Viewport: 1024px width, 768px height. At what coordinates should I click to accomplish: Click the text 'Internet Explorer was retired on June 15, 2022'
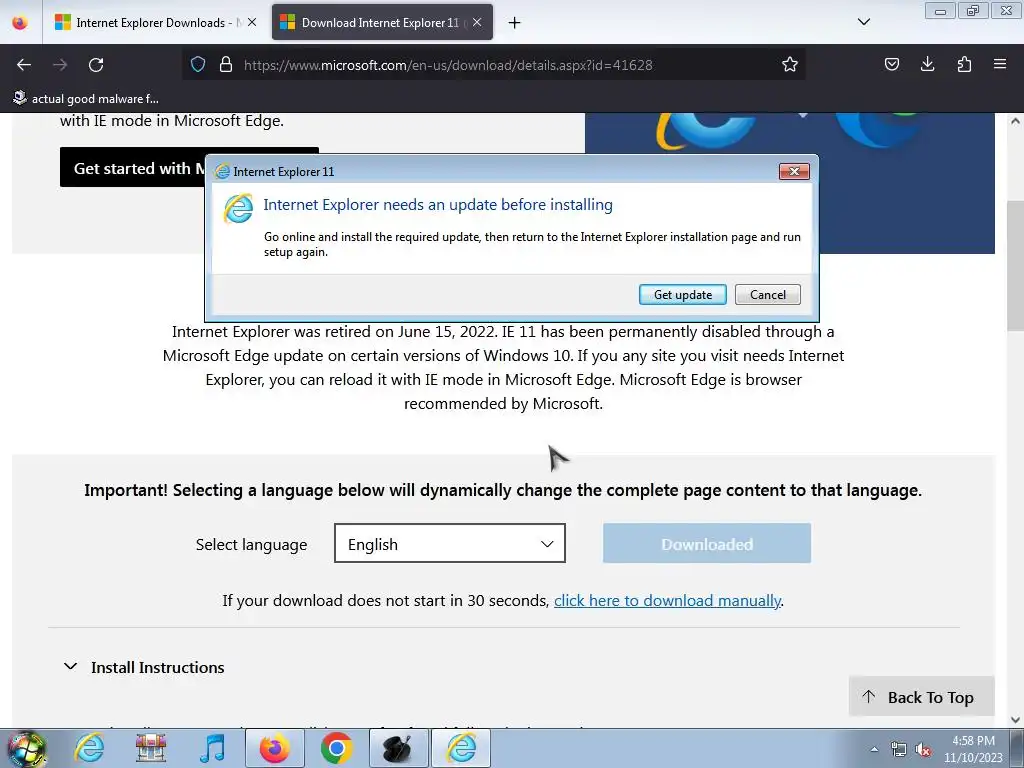coord(334,332)
